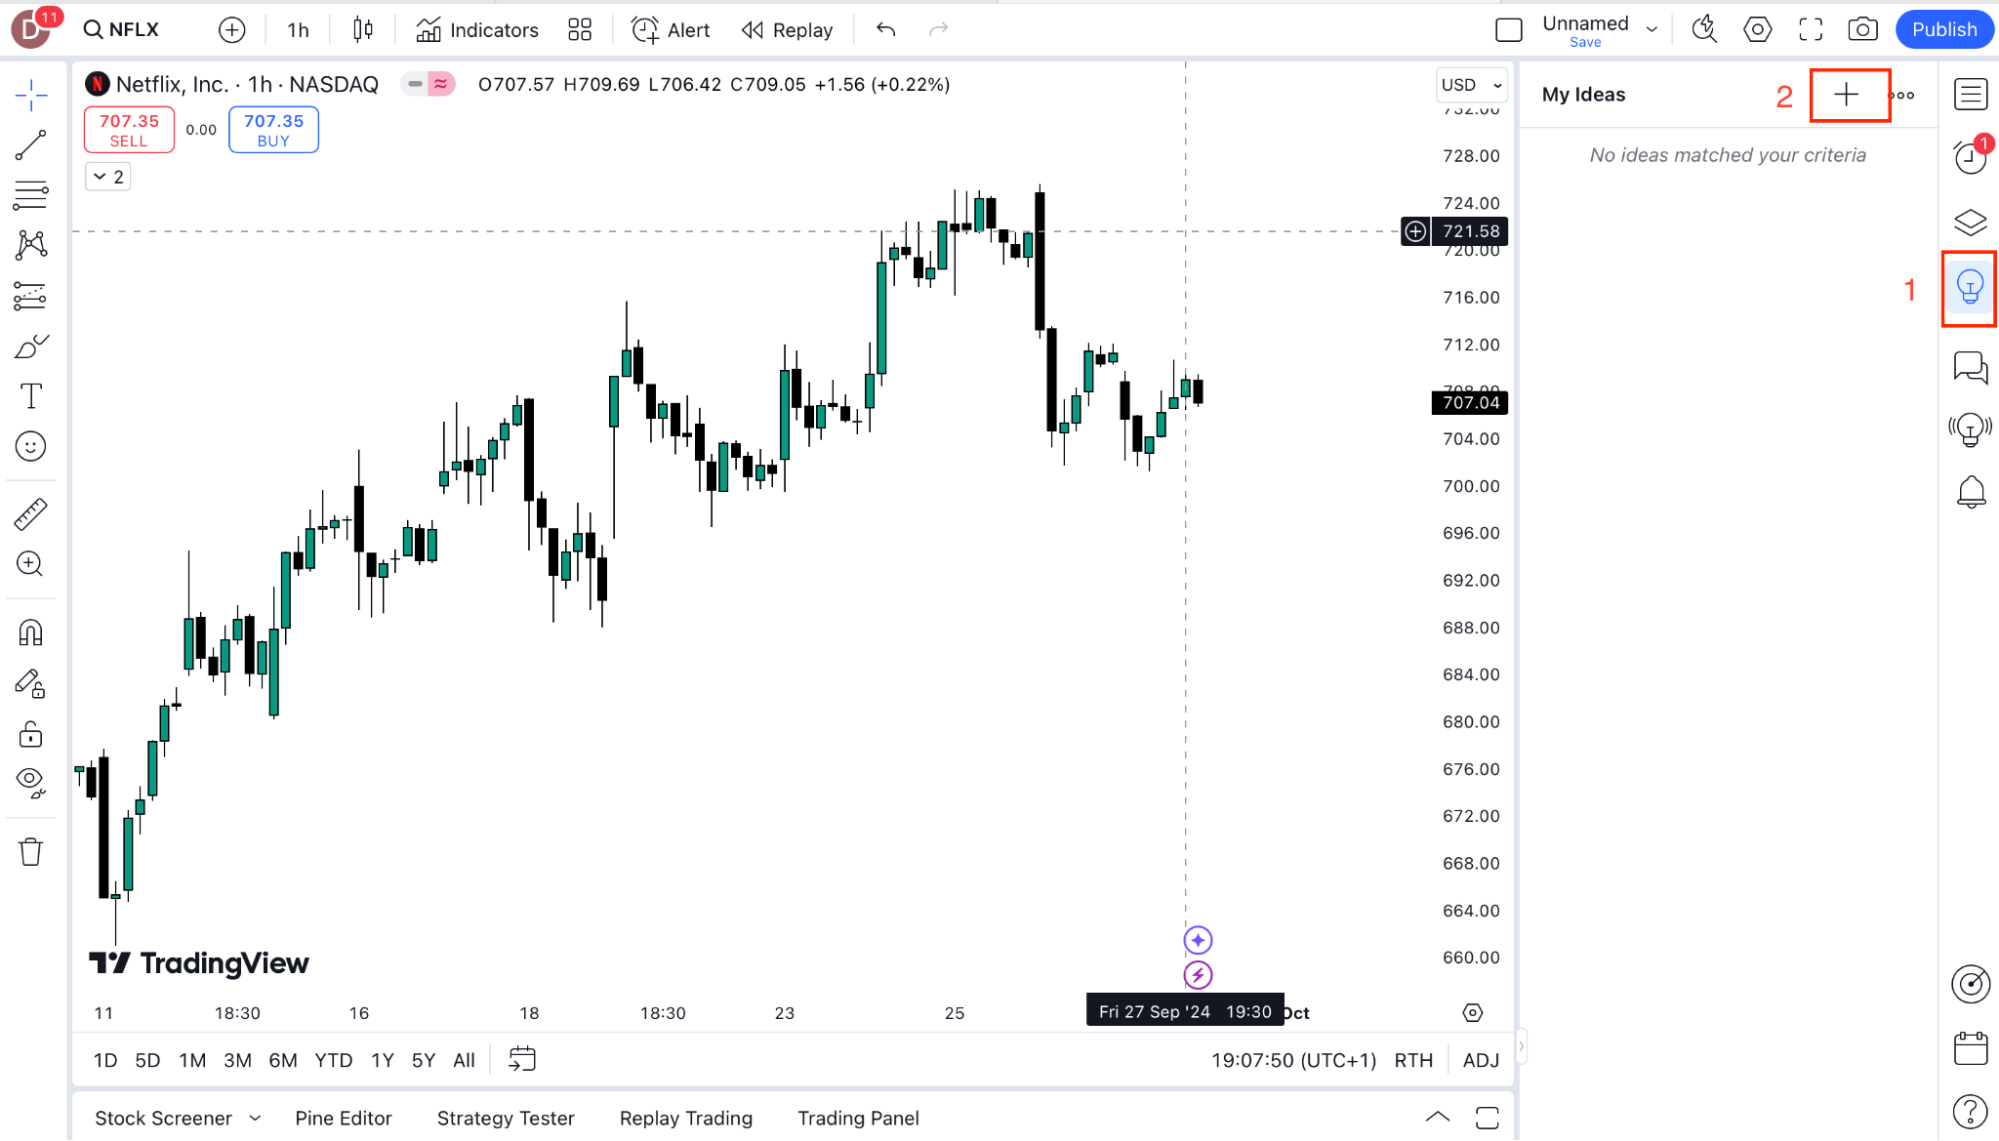Click the blue Publish button
This screenshot has height=1141, width=1999.
pyautogui.click(x=1944, y=30)
